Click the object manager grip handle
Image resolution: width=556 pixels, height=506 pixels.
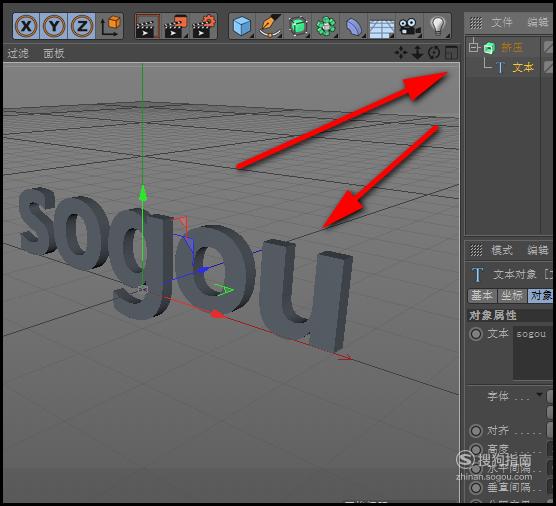476,23
